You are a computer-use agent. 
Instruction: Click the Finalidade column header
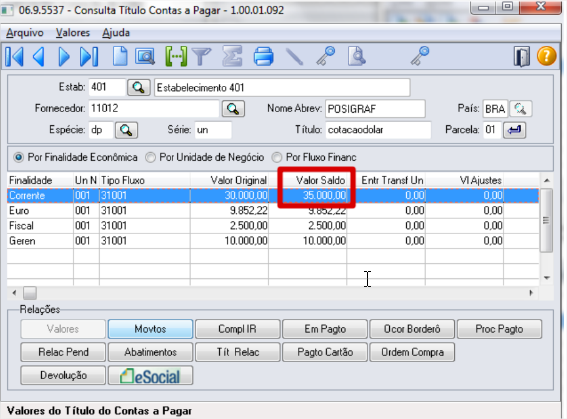40,180
